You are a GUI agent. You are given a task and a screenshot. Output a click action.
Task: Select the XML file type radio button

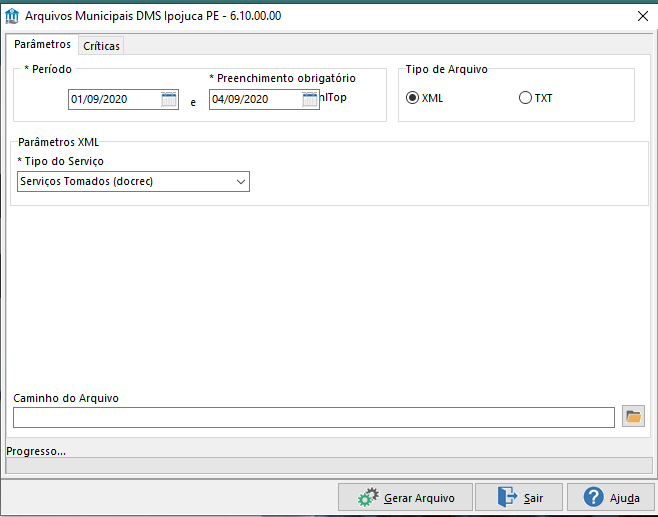point(413,98)
